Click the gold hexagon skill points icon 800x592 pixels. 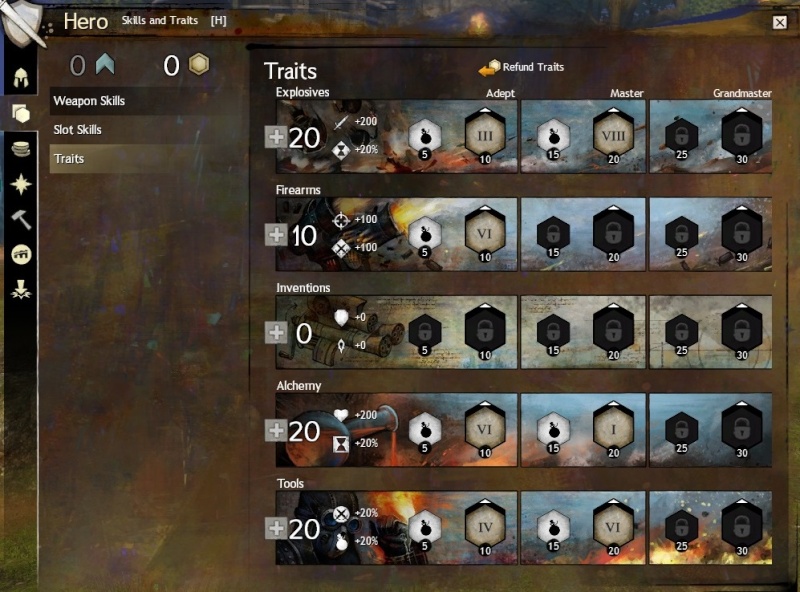coord(199,65)
